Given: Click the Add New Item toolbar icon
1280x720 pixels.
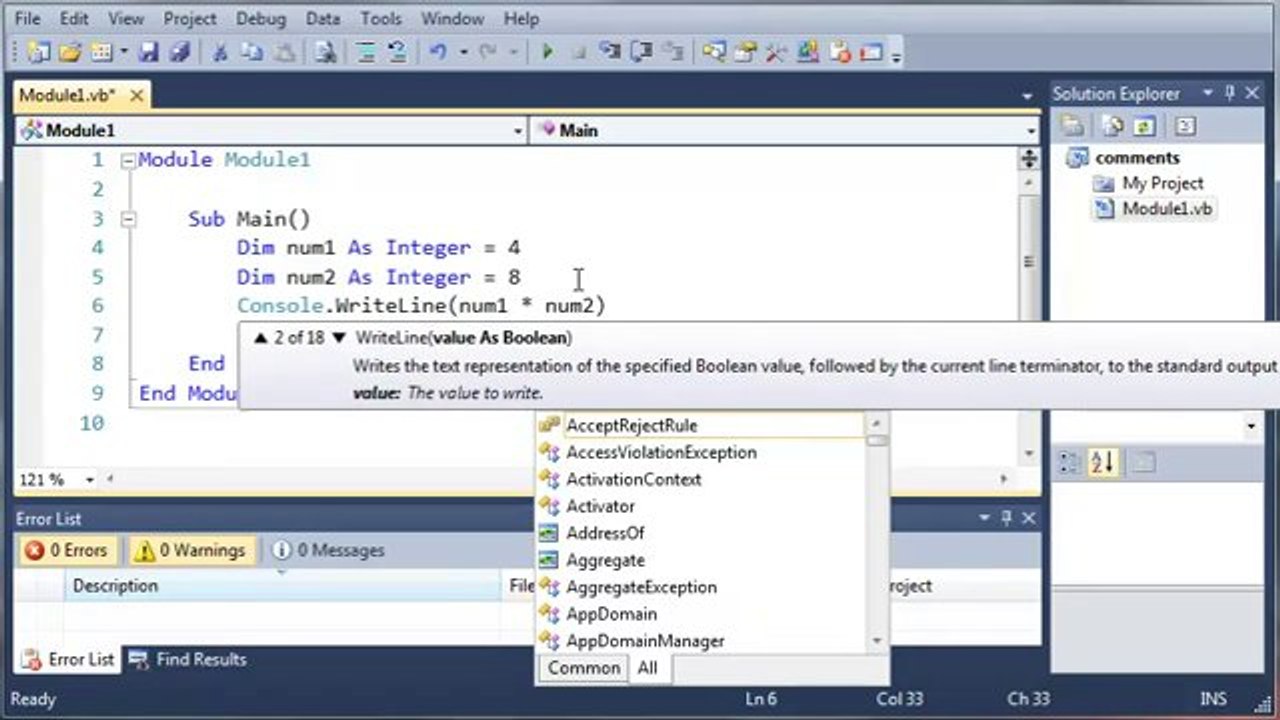Looking at the screenshot, I should click(100, 53).
